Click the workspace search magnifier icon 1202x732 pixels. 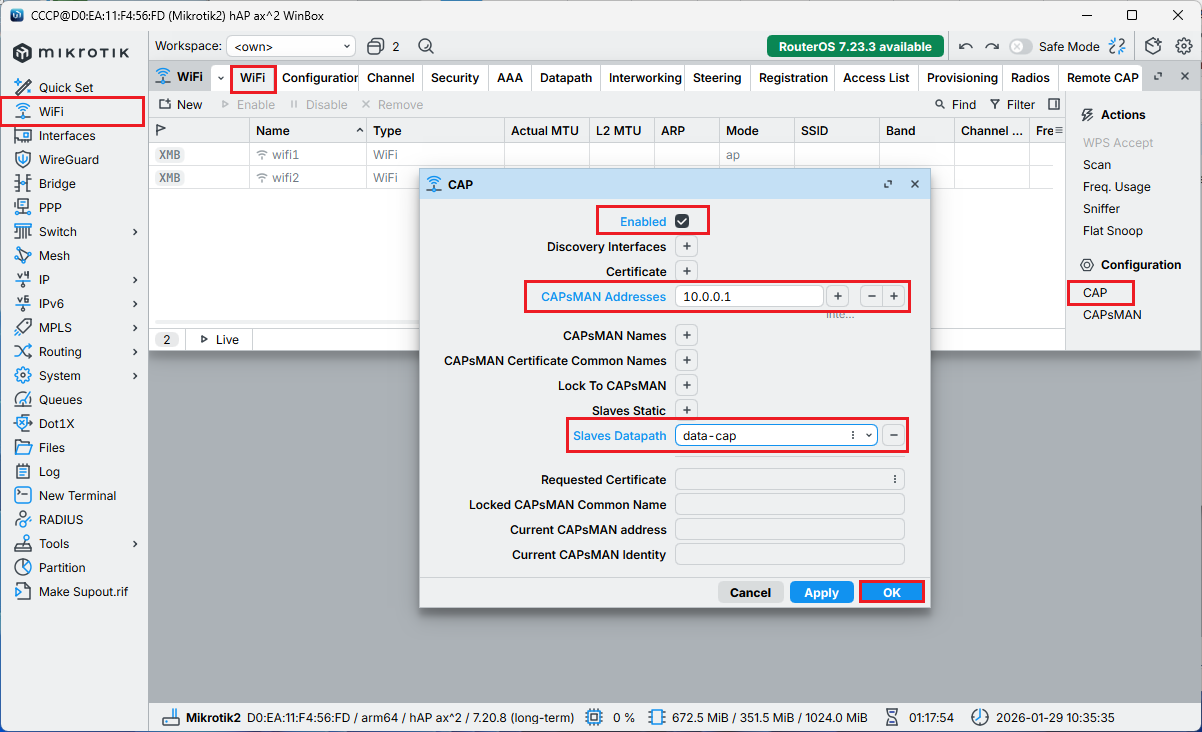(426, 46)
